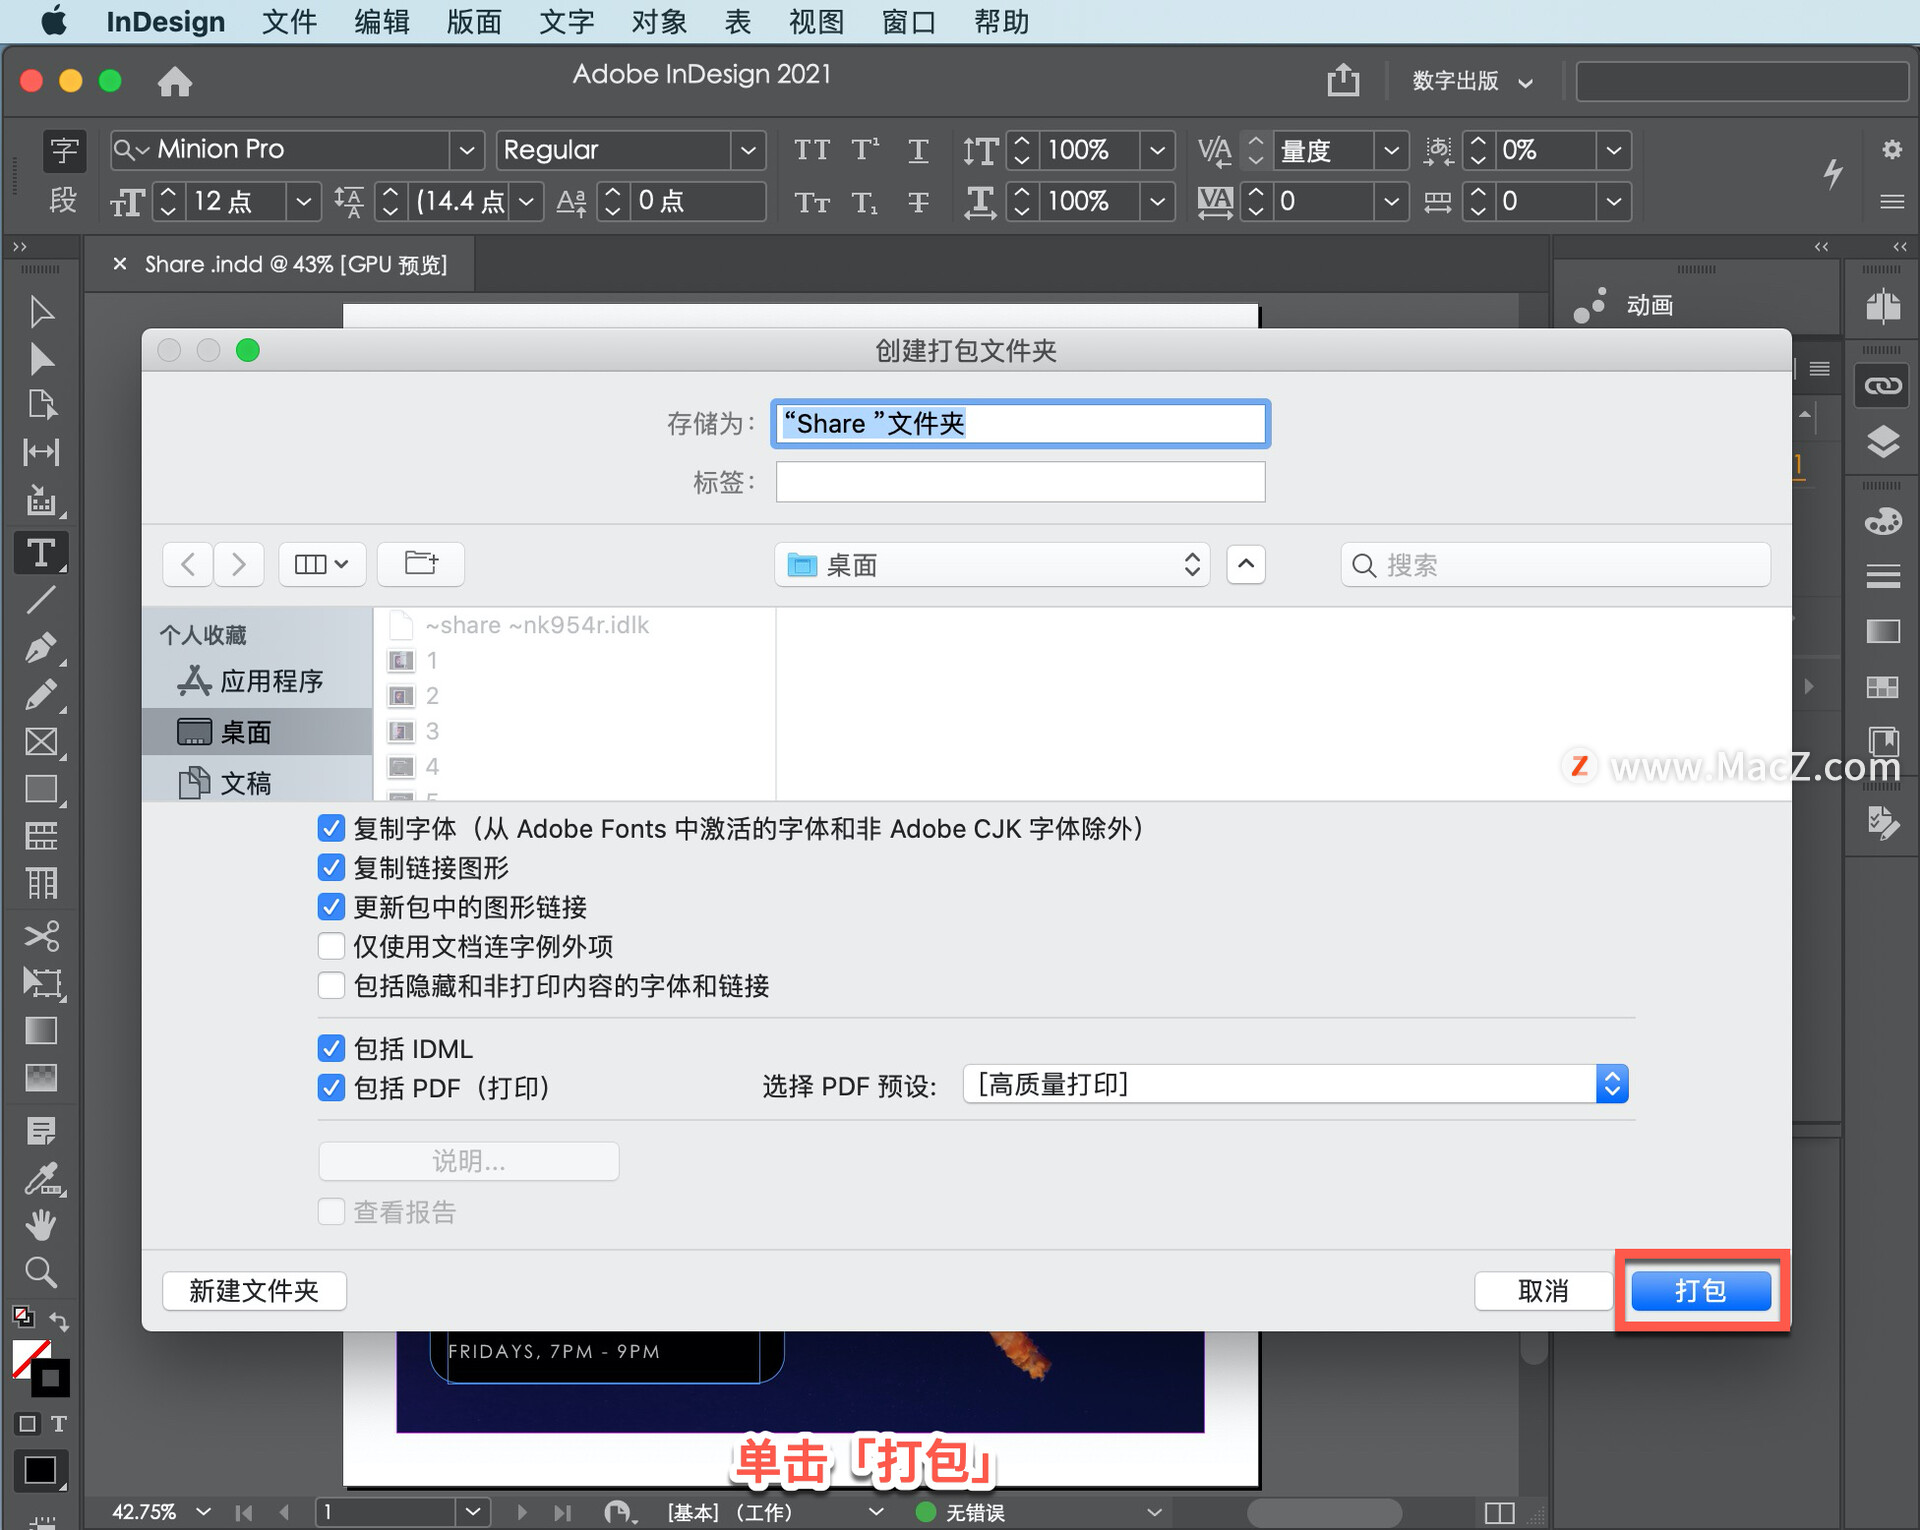Select the Type tool in the toolbar

41,553
